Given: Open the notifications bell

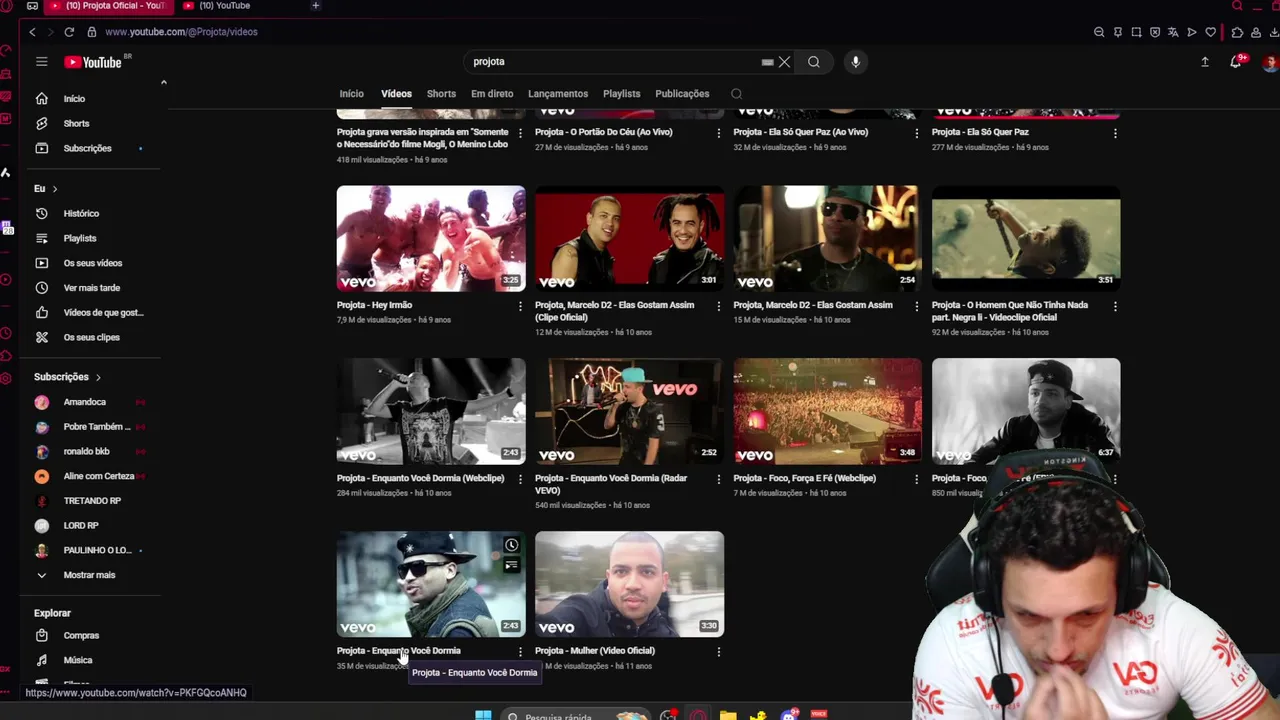Looking at the screenshot, I should click(x=1235, y=62).
